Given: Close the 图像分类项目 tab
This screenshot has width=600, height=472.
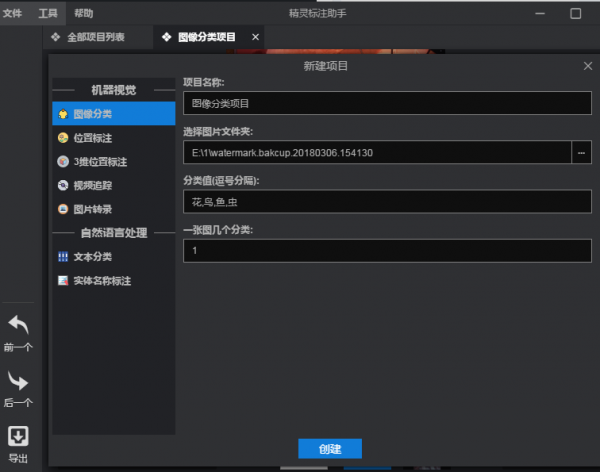Looking at the screenshot, I should [x=256, y=37].
